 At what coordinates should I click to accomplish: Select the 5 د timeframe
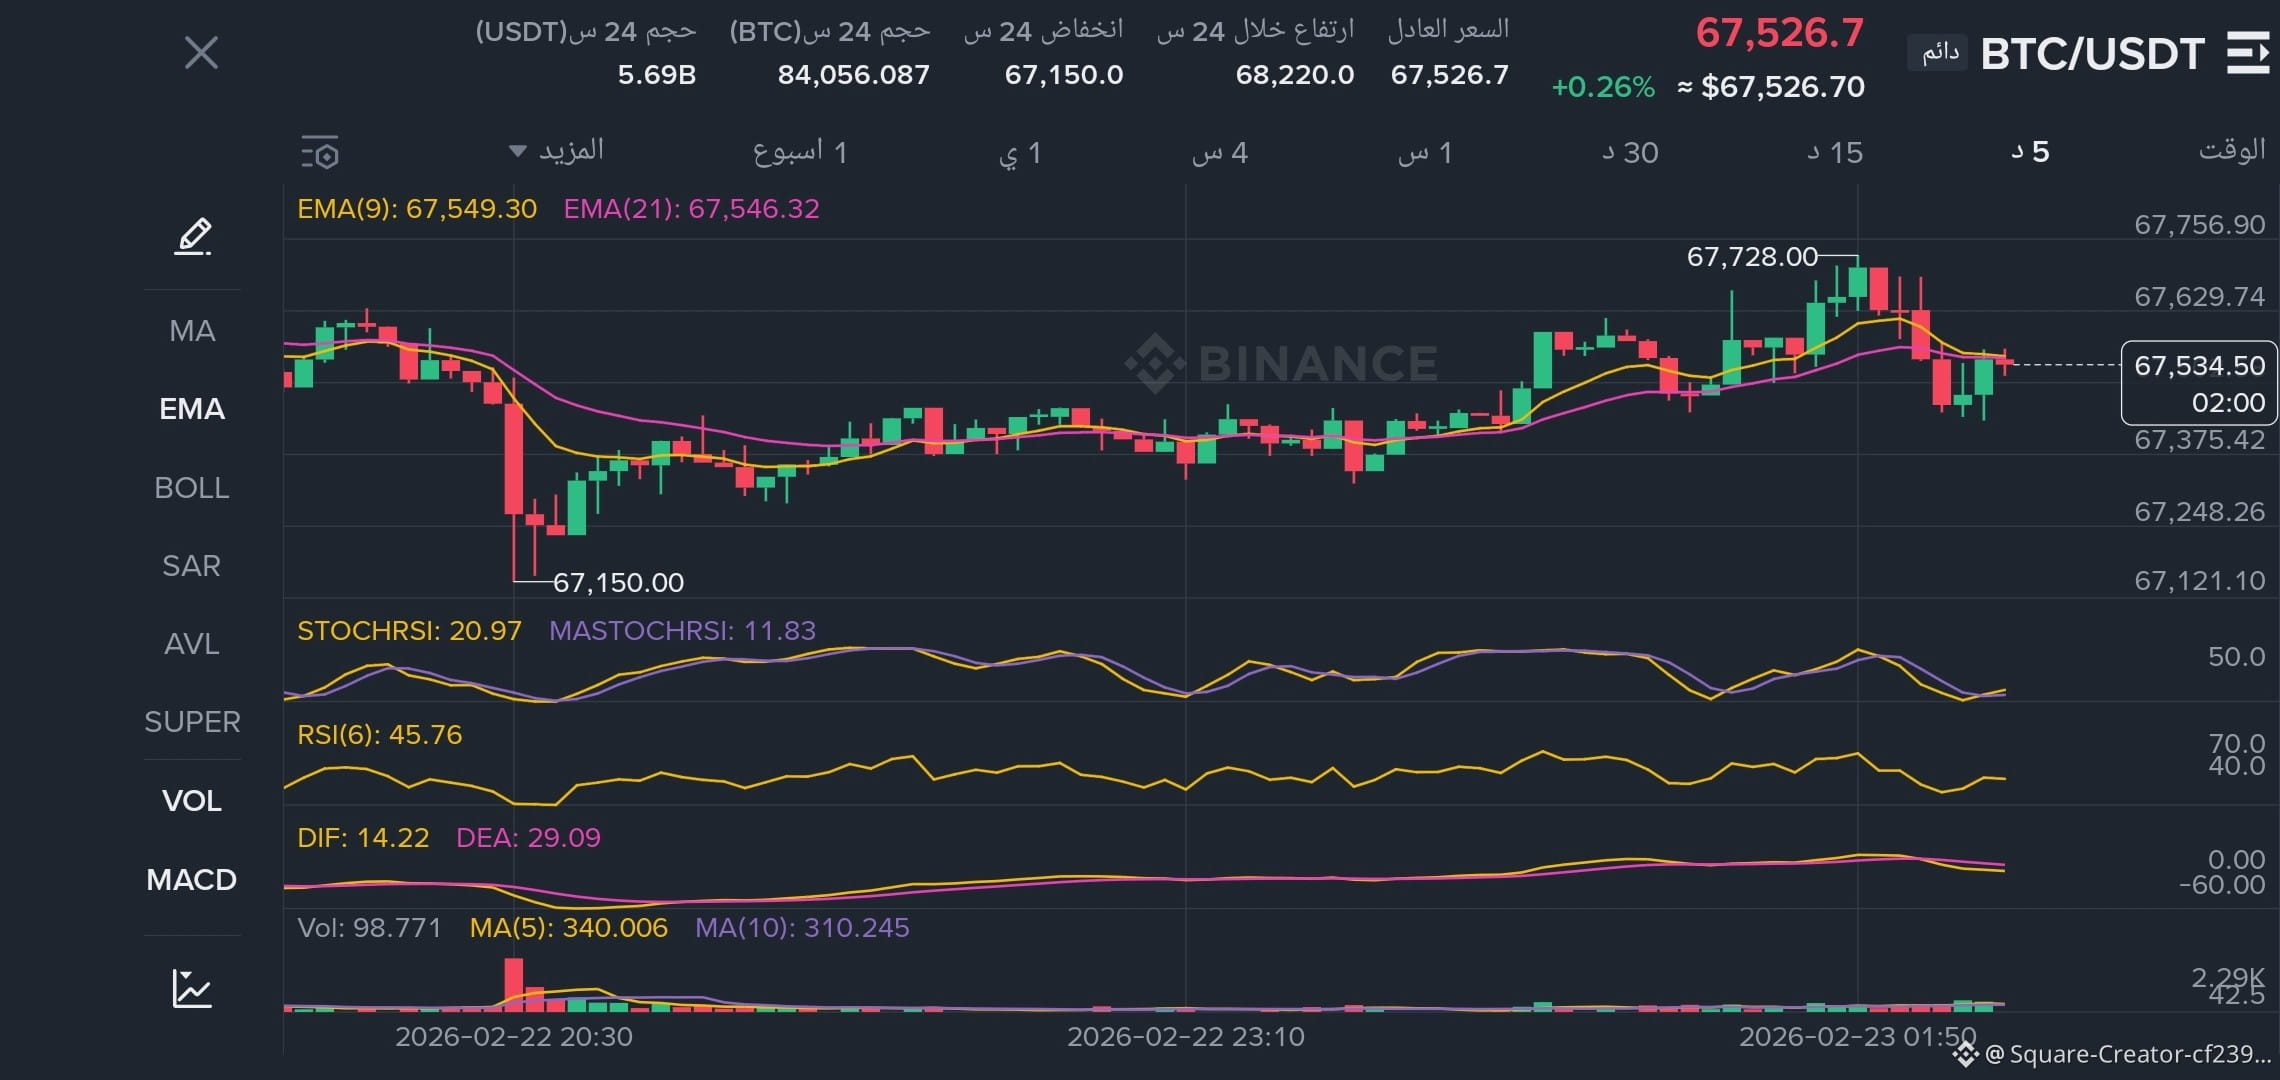(x=2030, y=152)
